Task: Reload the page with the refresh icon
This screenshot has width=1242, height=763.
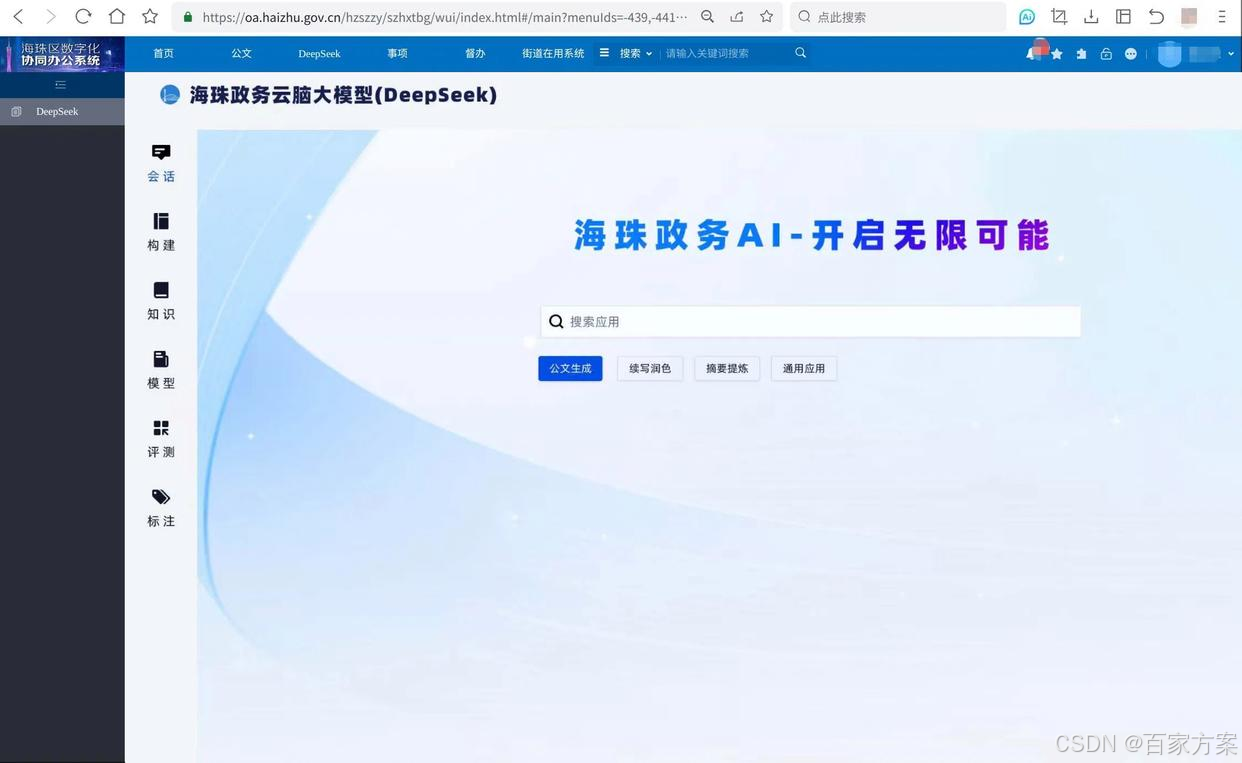Action: (83, 16)
